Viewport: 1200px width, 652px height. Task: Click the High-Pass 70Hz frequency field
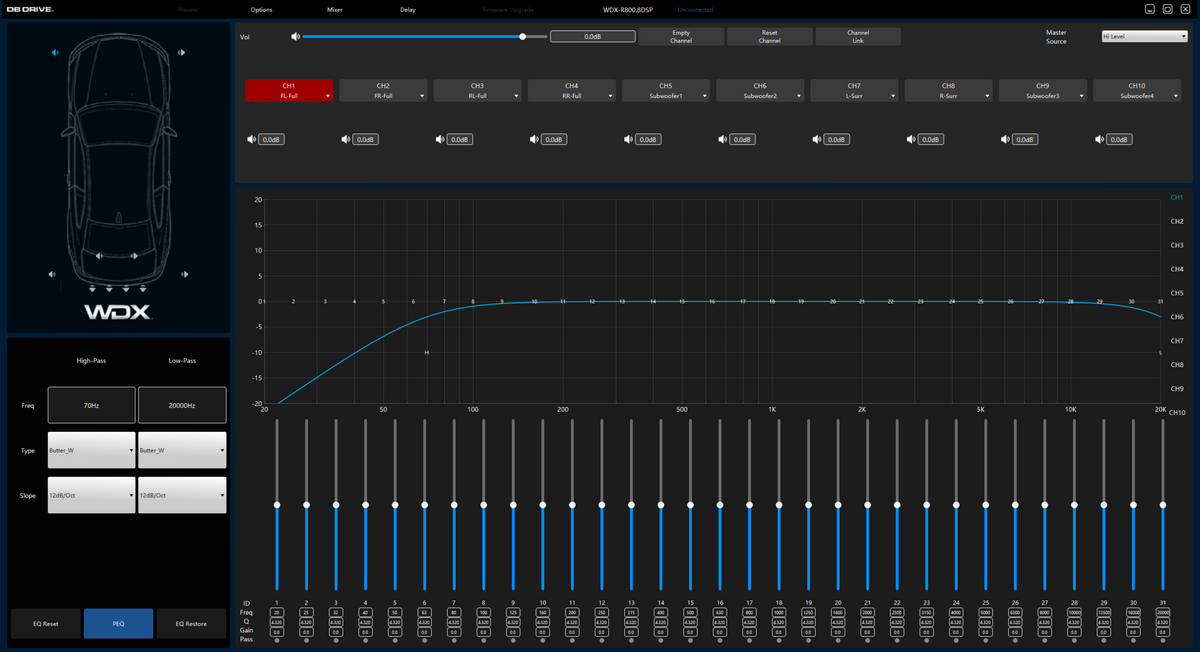pyautogui.click(x=91, y=405)
